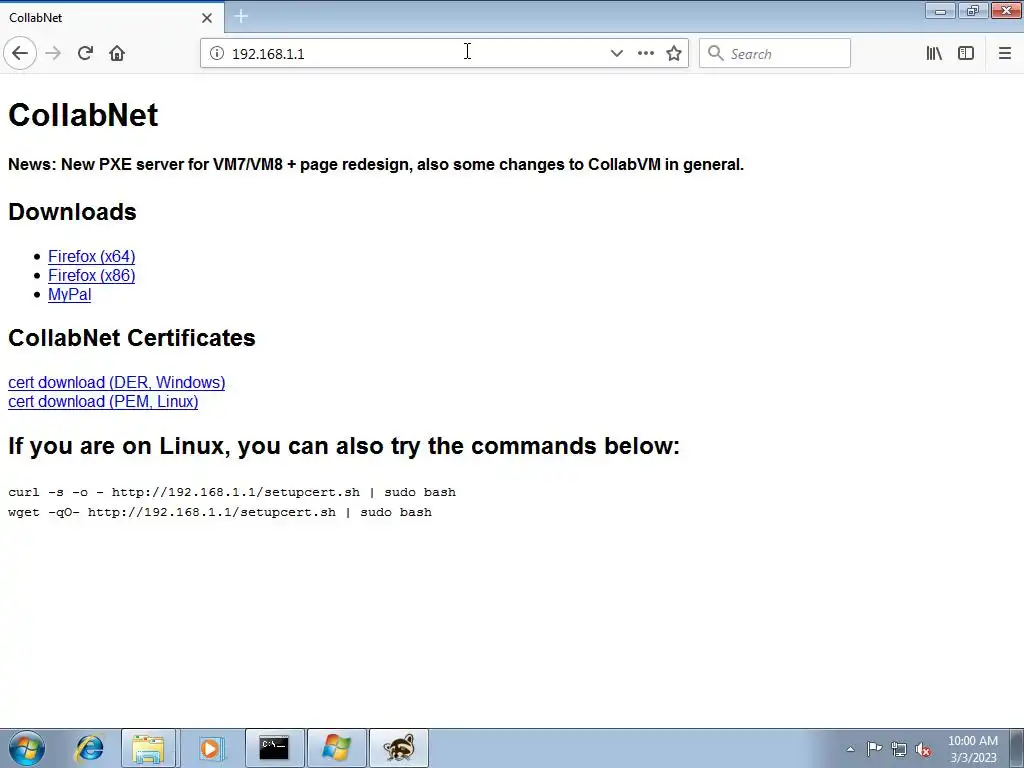
Task: Download Firefox (x86)
Action: point(91,275)
